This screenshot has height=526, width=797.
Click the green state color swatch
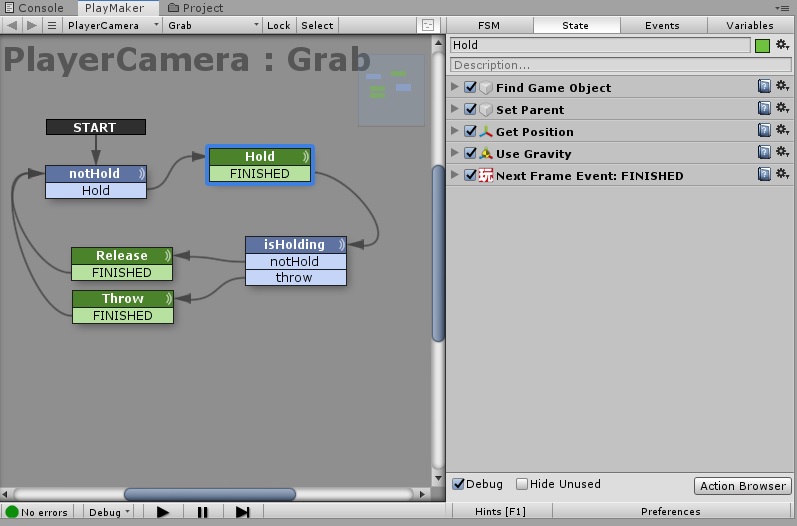[x=762, y=46]
